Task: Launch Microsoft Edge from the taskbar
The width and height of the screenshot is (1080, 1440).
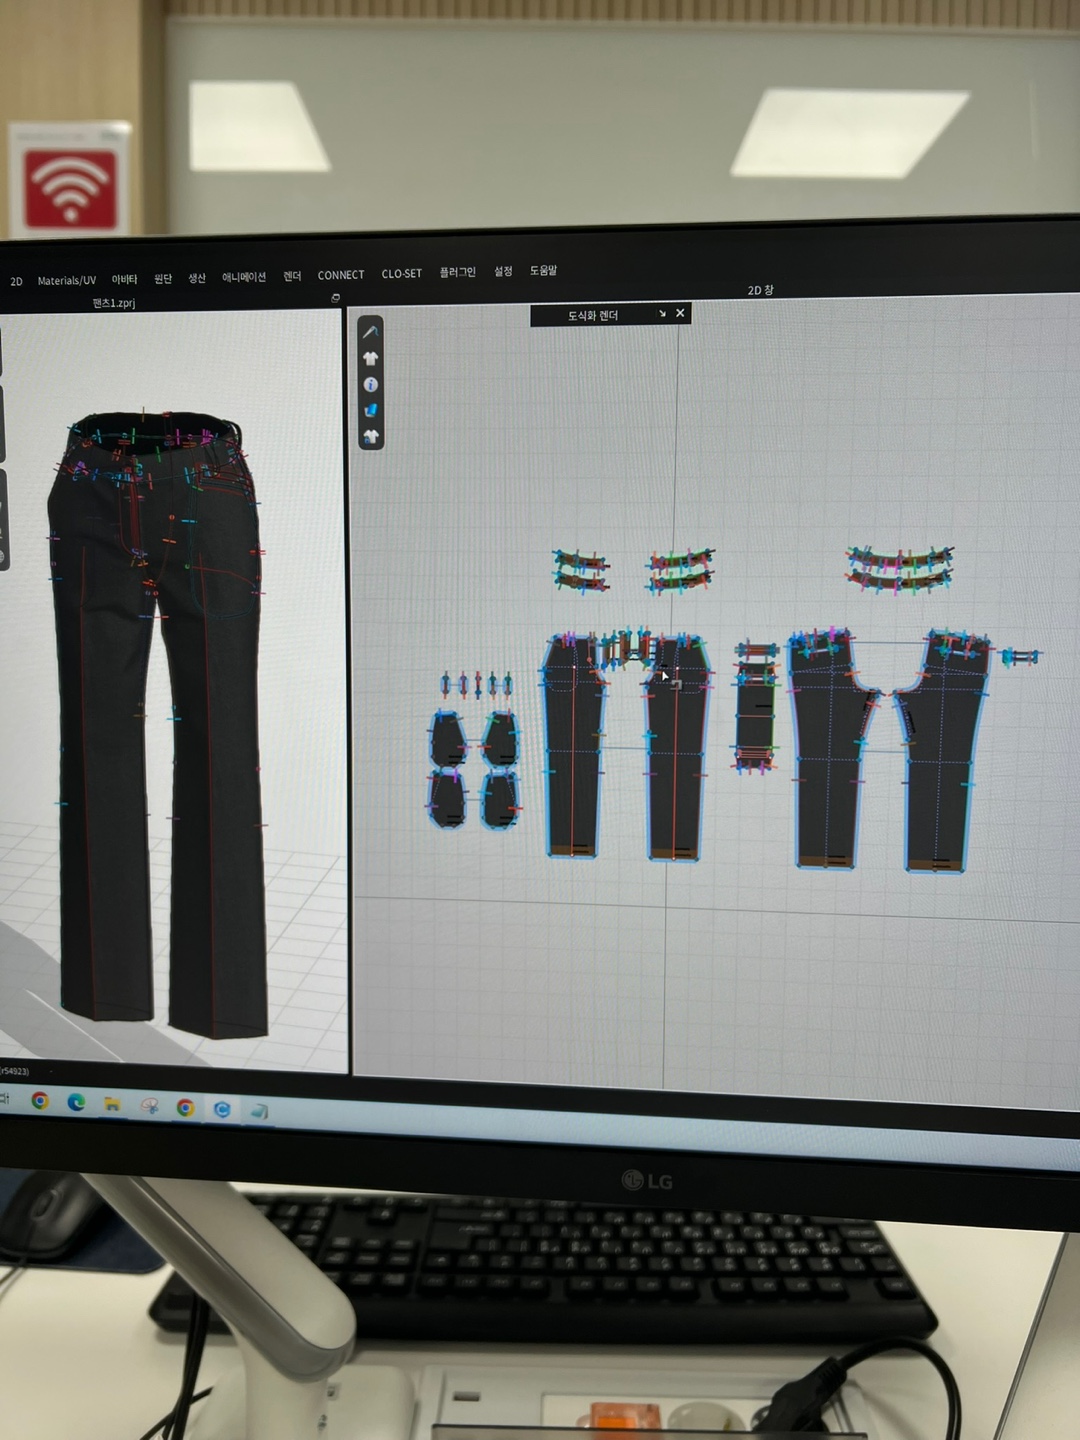Action: click(76, 1102)
